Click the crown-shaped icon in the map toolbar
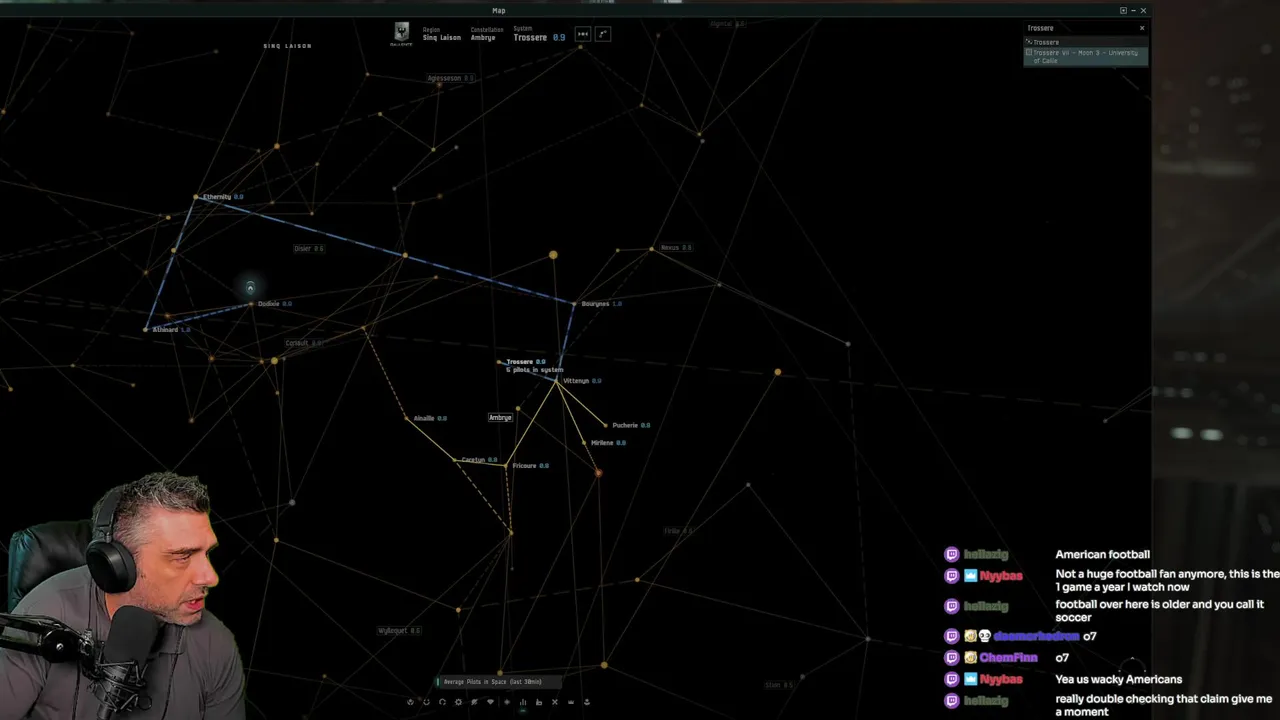 click(571, 702)
